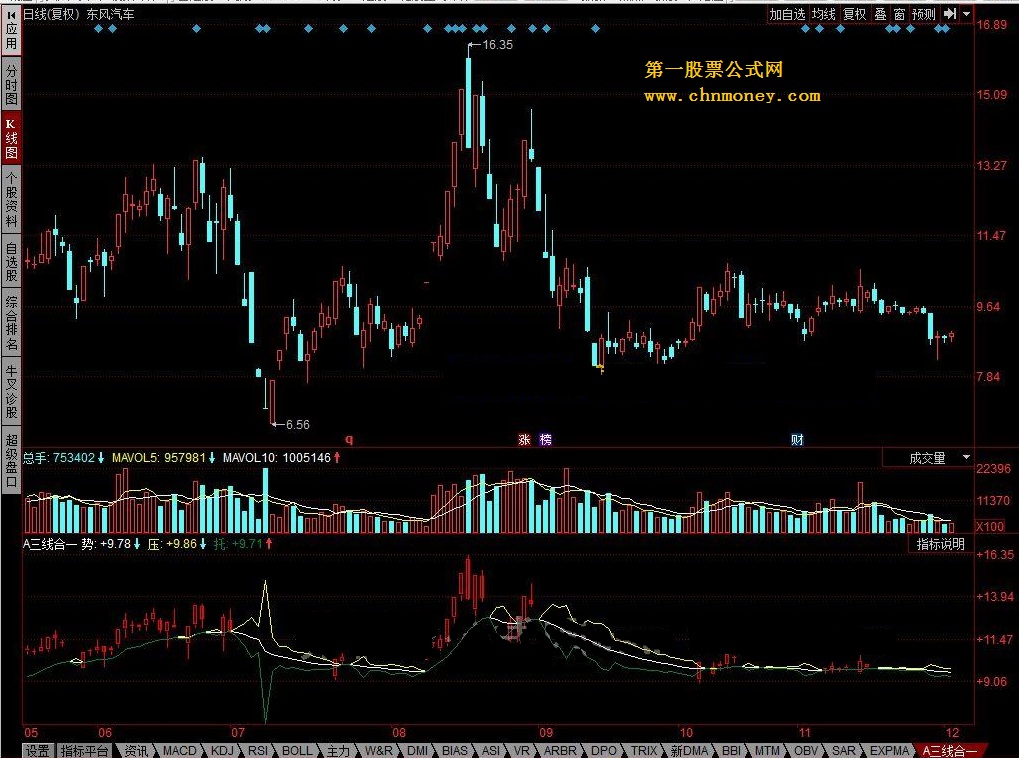Switch to 新DMA indicator tab

pos(690,751)
